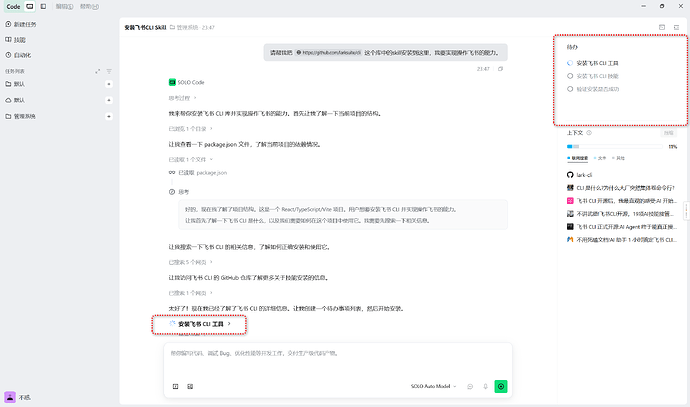This screenshot has width=690, height=407.
Task: Select the 联网搜索 context tab
Action: coord(577,158)
